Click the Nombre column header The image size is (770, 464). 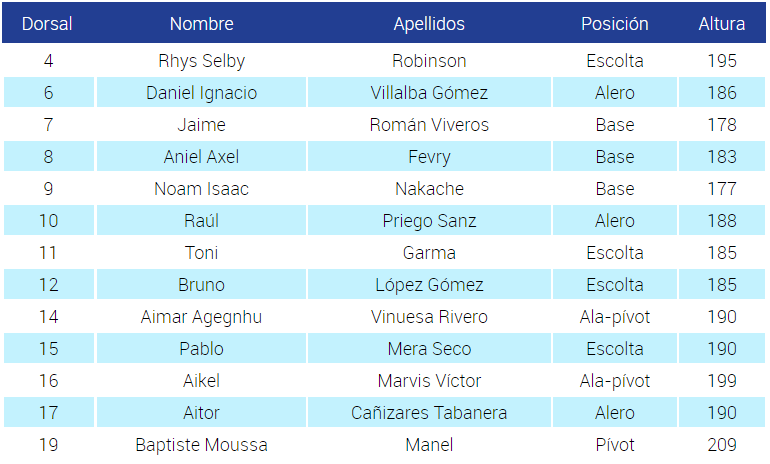(x=201, y=24)
